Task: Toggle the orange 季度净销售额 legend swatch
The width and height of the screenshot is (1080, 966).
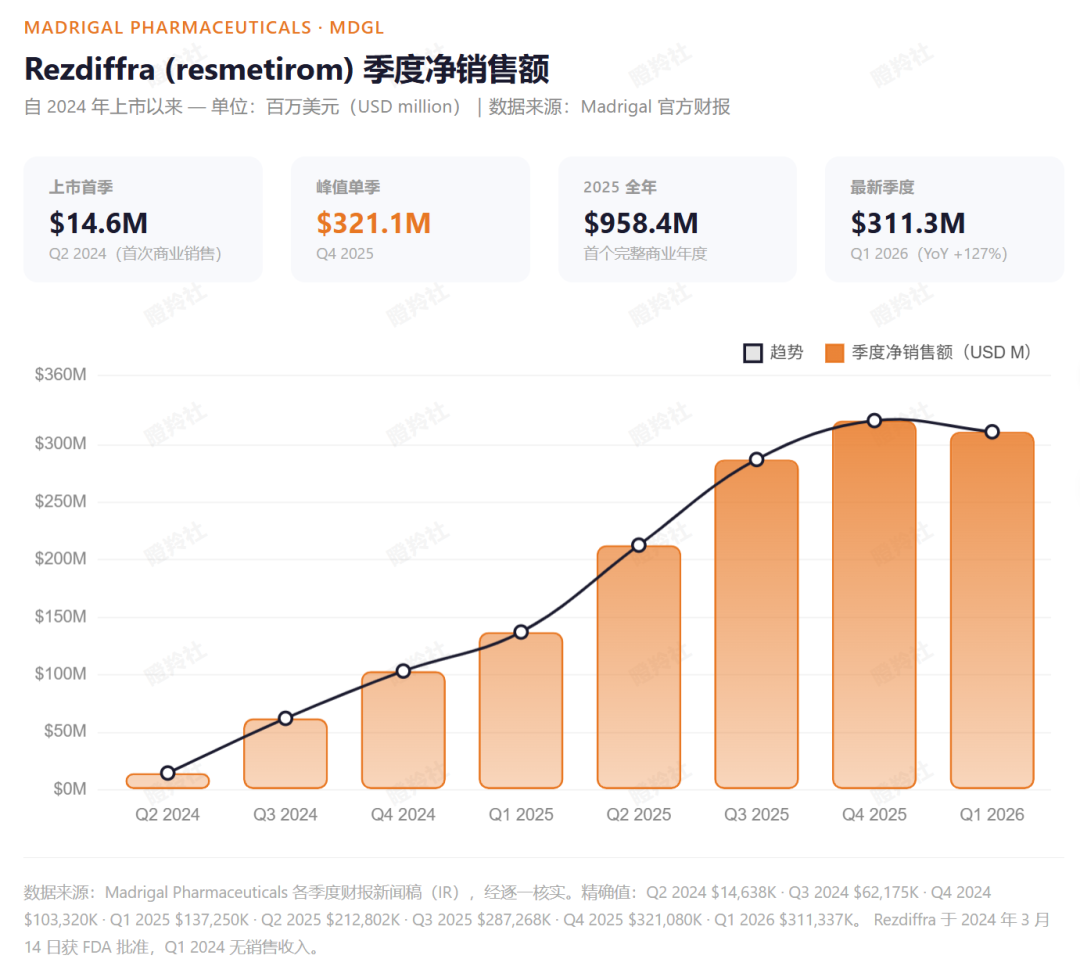Action: pos(834,353)
